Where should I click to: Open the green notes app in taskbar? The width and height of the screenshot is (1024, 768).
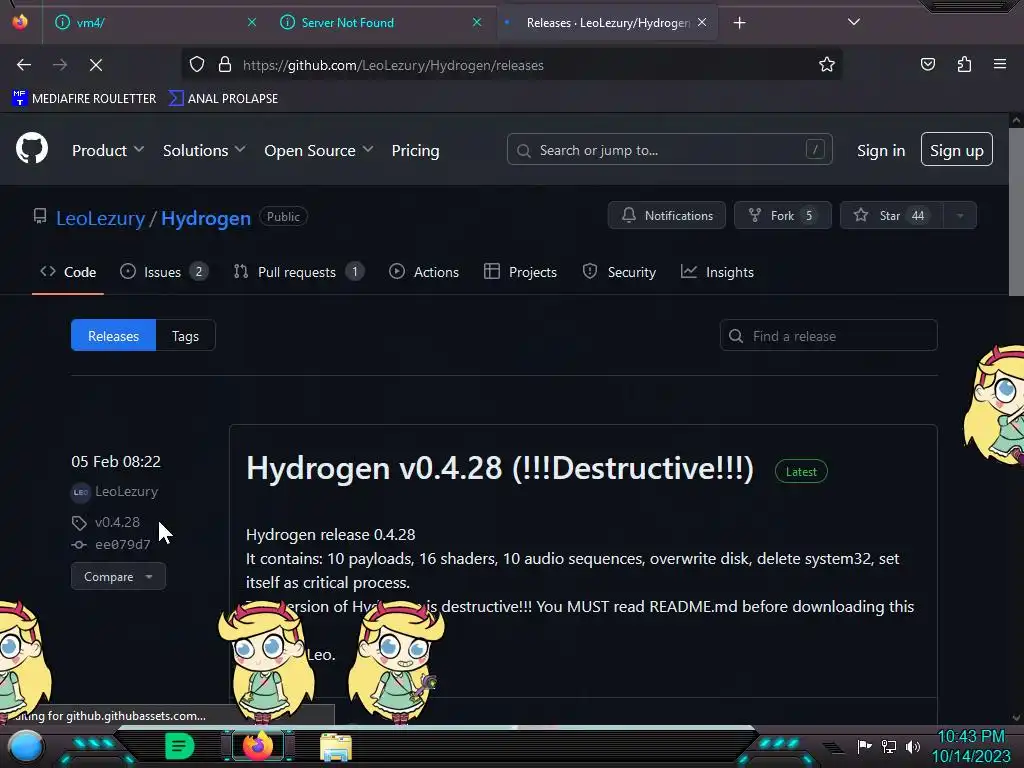point(180,746)
